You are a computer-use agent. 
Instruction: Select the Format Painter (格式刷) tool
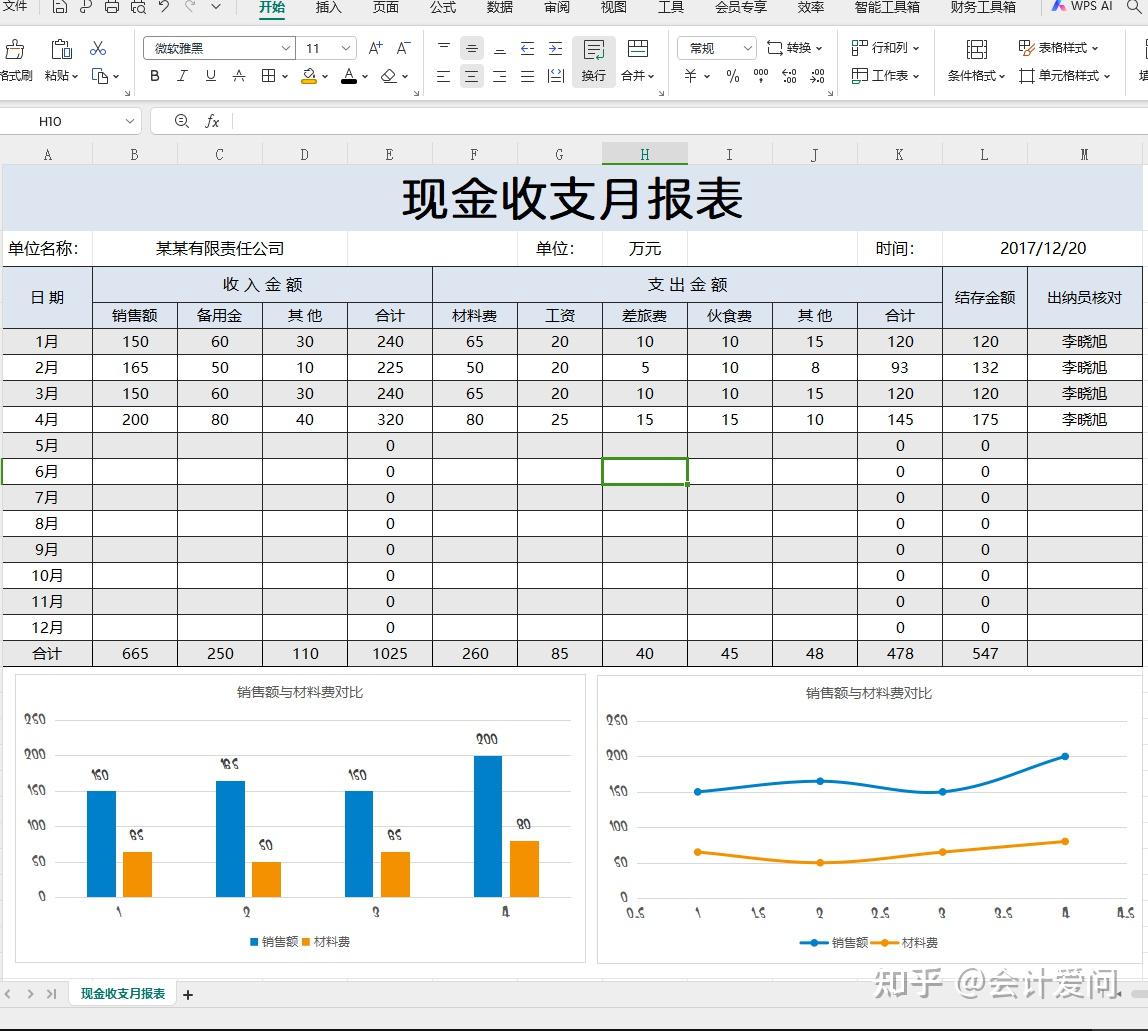coord(15,62)
